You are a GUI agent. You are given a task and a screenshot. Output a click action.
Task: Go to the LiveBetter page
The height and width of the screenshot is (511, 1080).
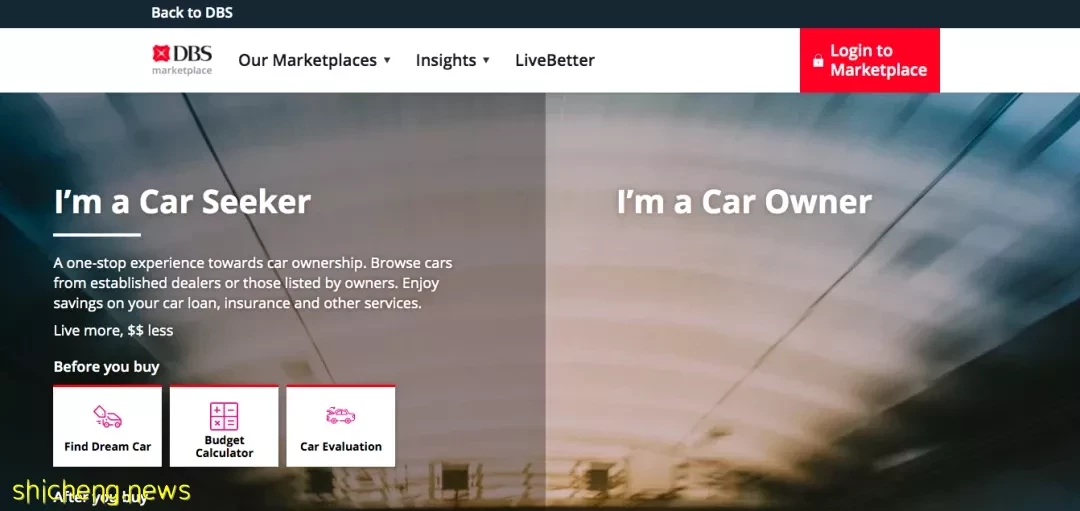(554, 60)
